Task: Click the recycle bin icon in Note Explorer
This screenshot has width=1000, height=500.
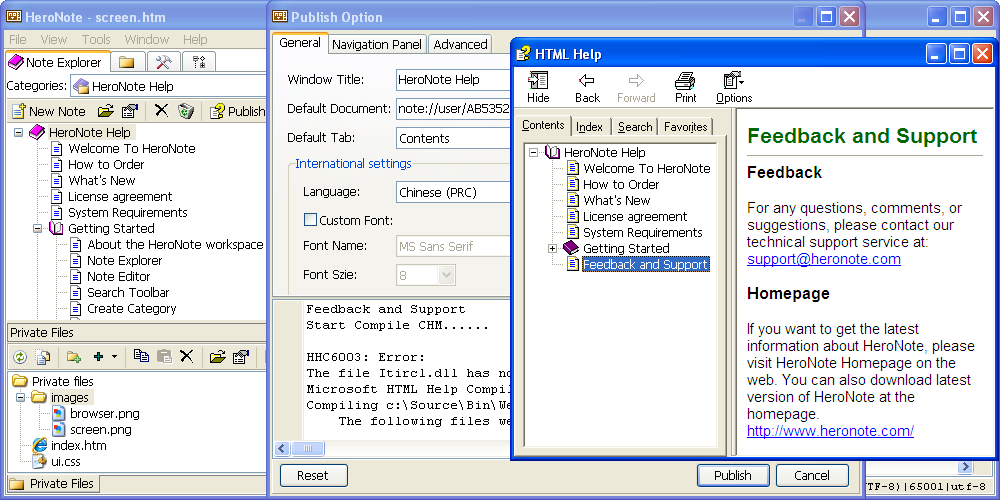Action: pos(186,111)
